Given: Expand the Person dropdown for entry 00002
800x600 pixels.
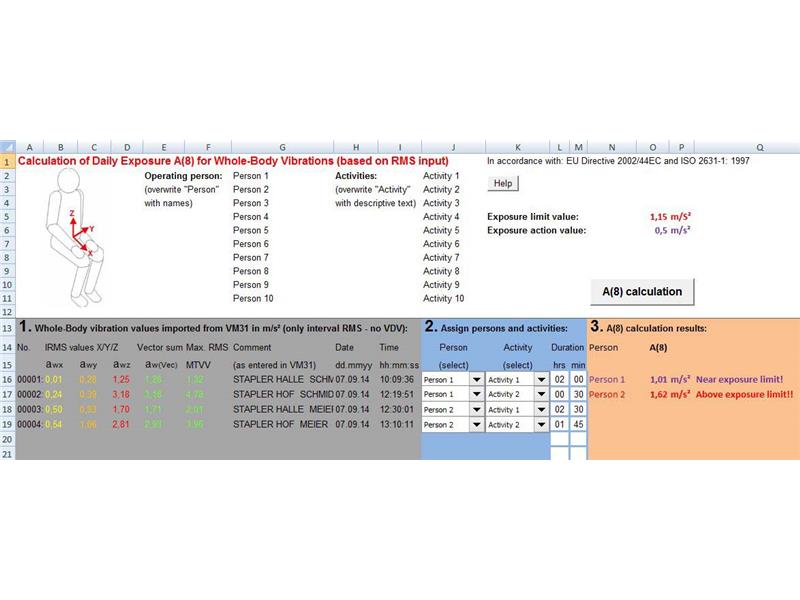Looking at the screenshot, I should pyautogui.click(x=476, y=394).
